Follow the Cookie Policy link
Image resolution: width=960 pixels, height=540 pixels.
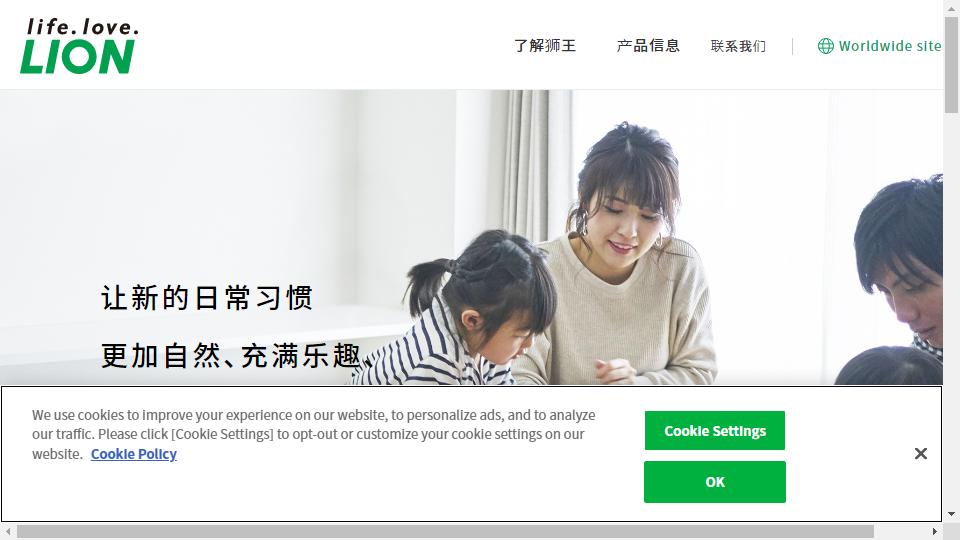pos(133,454)
